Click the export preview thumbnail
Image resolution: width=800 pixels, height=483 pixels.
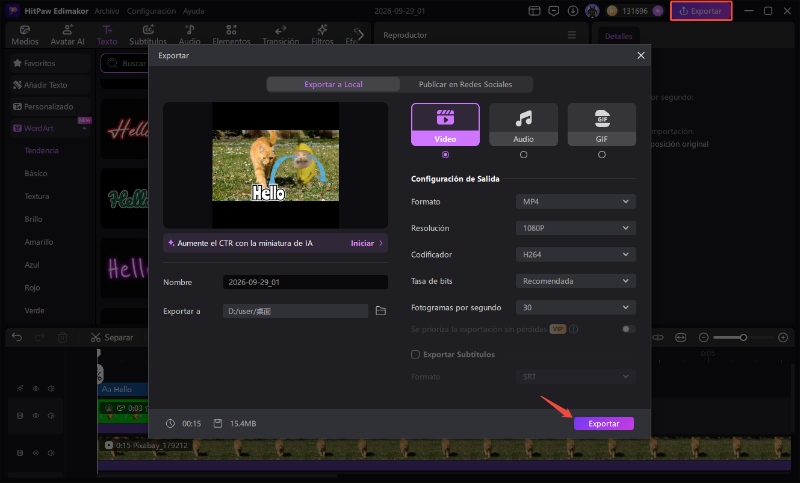coord(276,165)
